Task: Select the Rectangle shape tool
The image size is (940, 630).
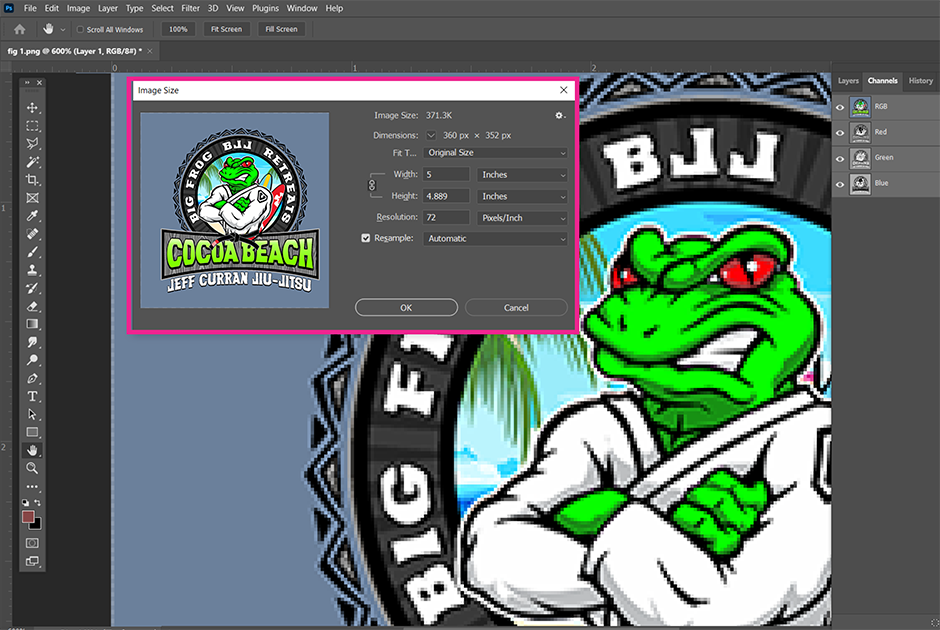Action: point(32,432)
